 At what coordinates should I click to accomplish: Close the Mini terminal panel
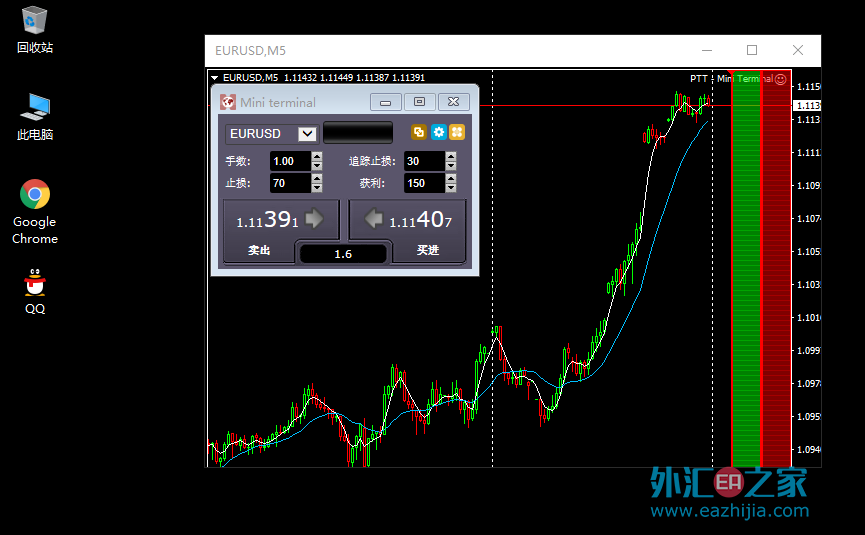(x=453, y=102)
